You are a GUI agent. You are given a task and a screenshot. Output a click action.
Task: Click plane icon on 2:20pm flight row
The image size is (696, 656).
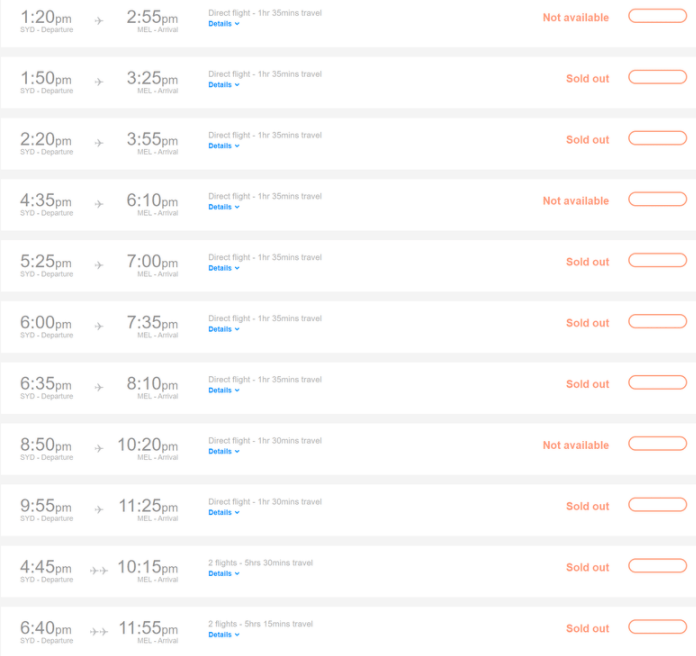[x=99, y=143]
